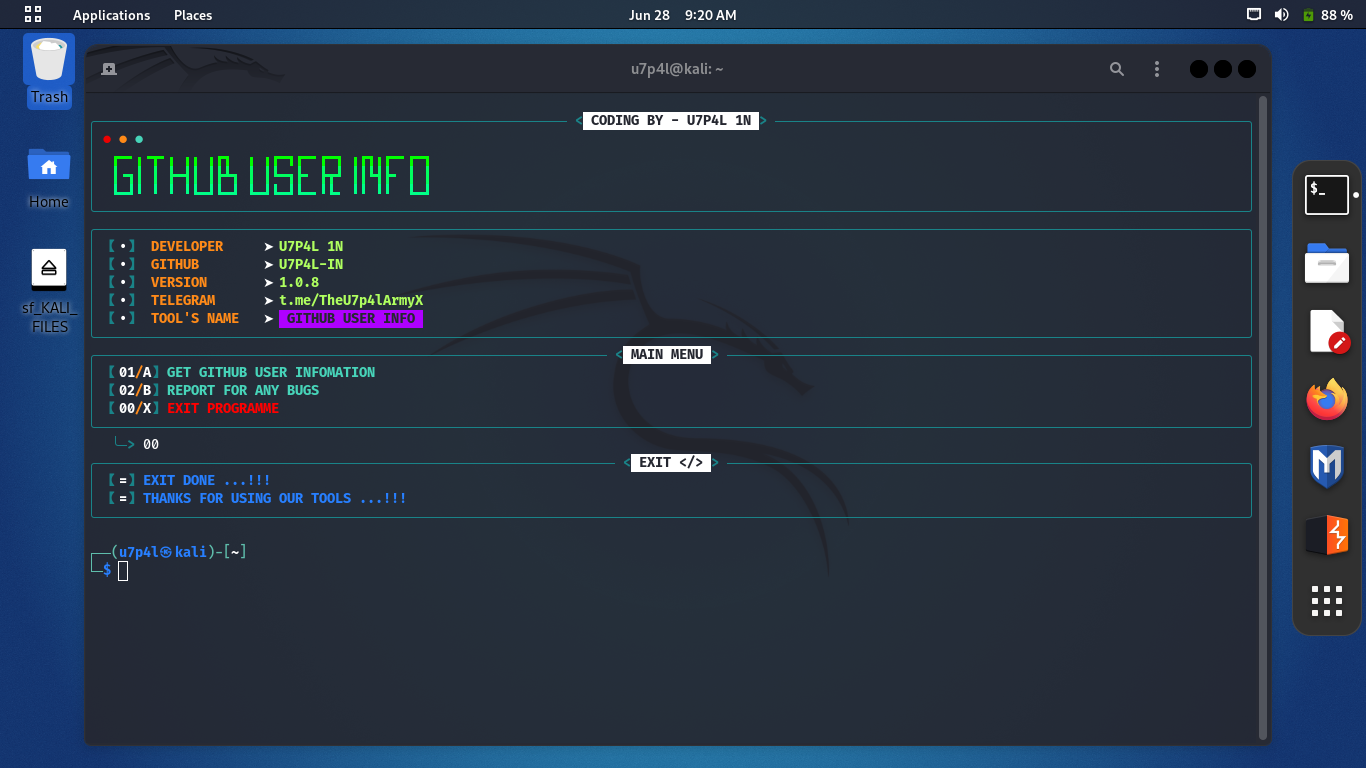The image size is (1366, 768).
Task: Click the volume speaker icon
Action: tap(1281, 15)
